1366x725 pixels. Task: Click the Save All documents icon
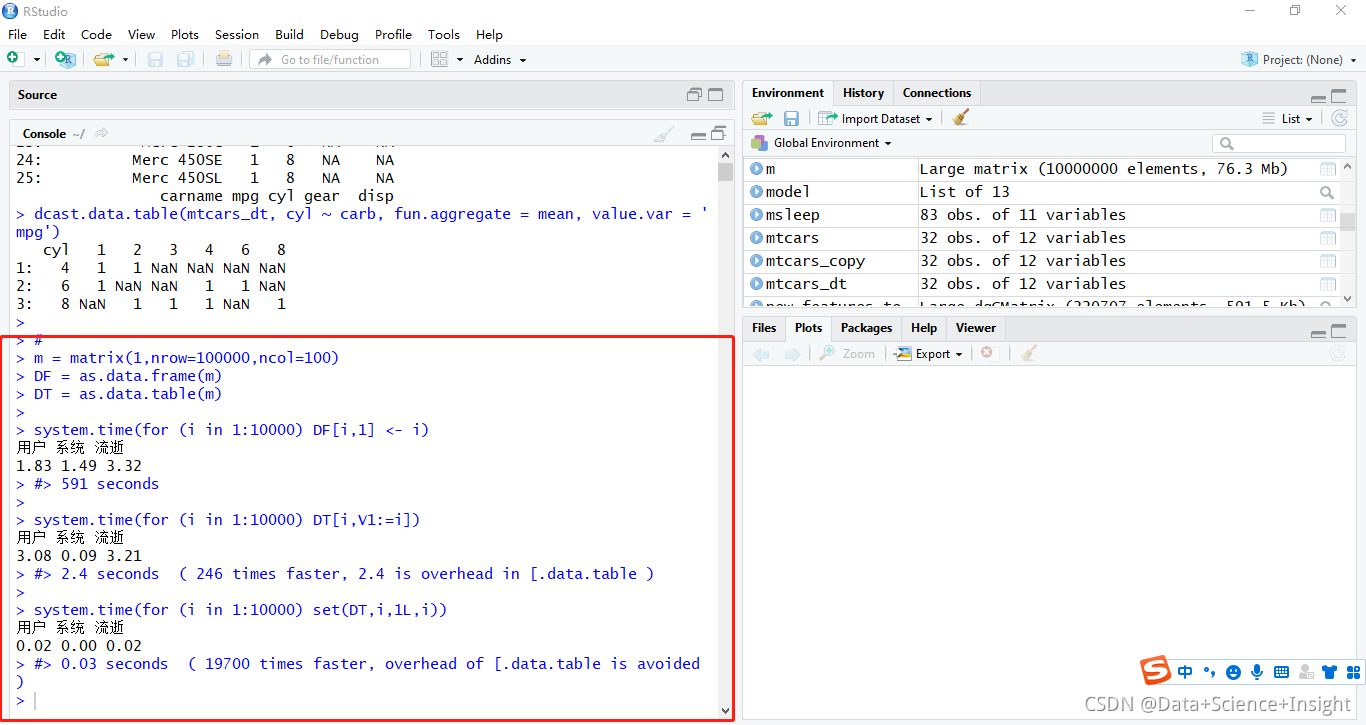coord(185,60)
